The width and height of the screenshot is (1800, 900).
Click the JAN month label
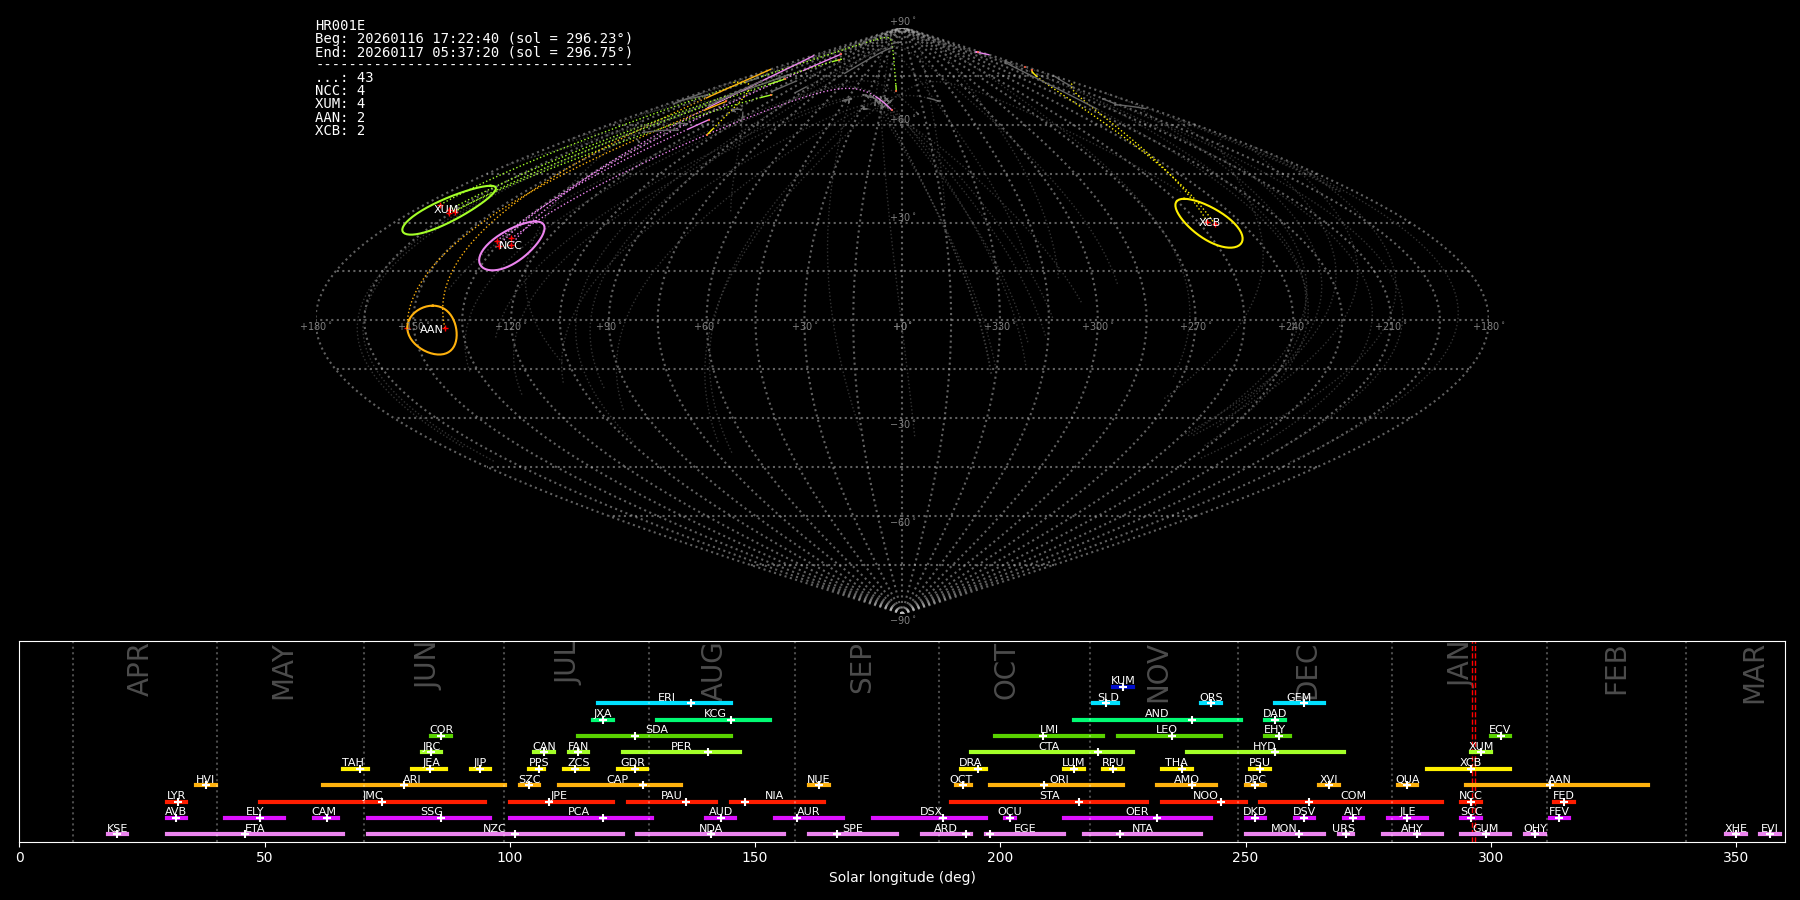click(1459, 664)
